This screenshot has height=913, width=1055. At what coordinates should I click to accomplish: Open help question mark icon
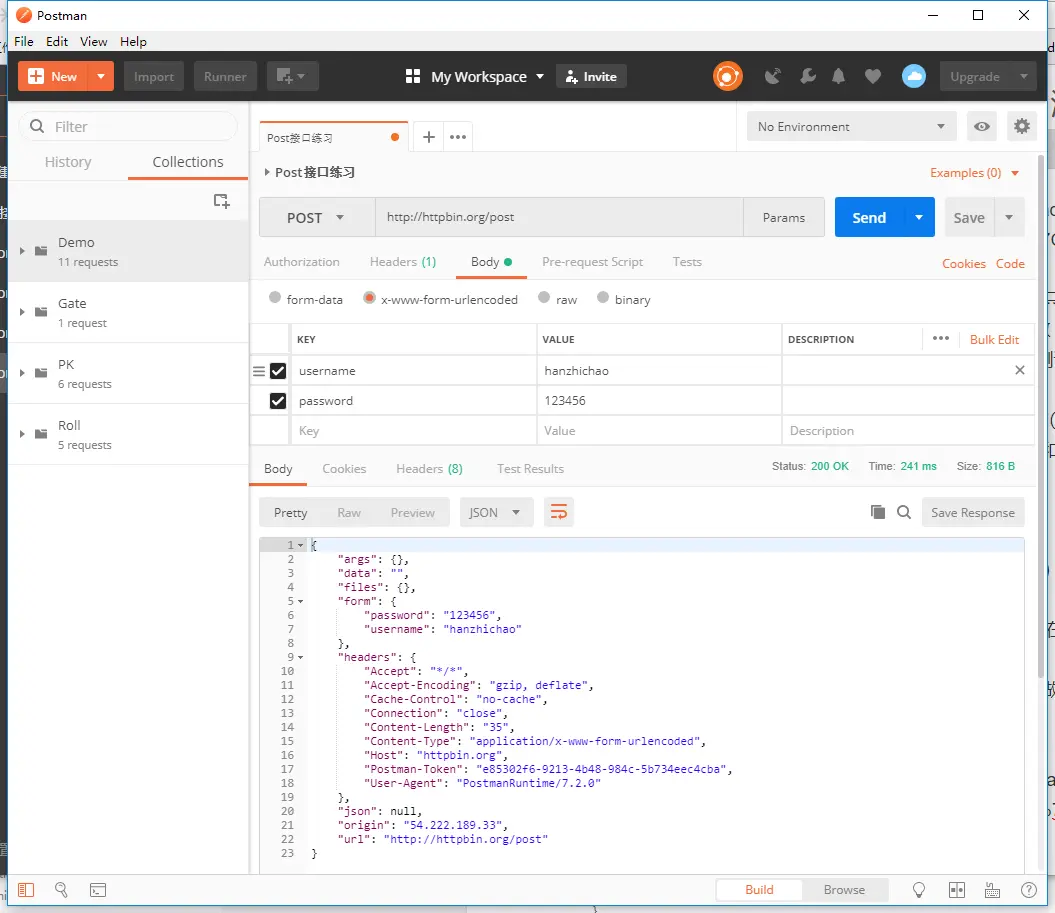[x=1029, y=890]
